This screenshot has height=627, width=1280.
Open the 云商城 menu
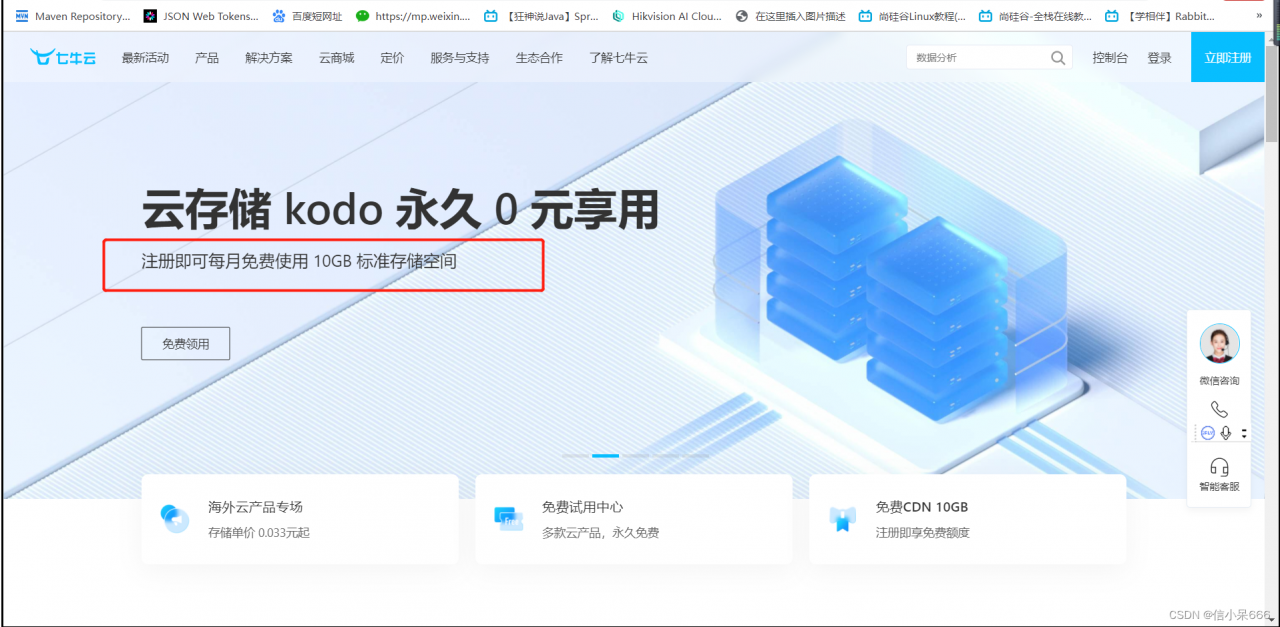[337, 58]
